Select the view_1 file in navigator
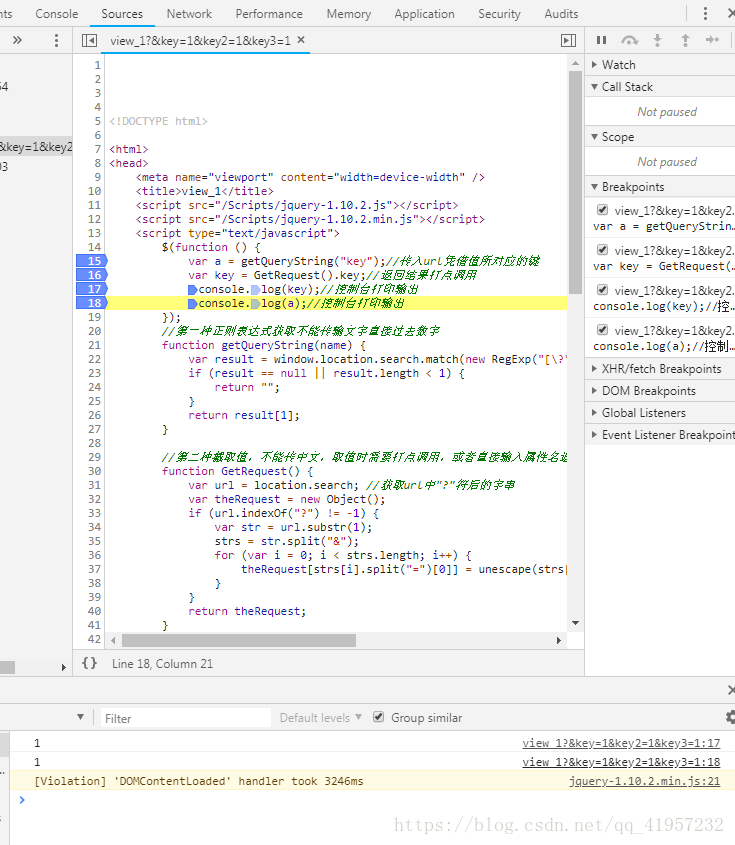 click(36, 147)
